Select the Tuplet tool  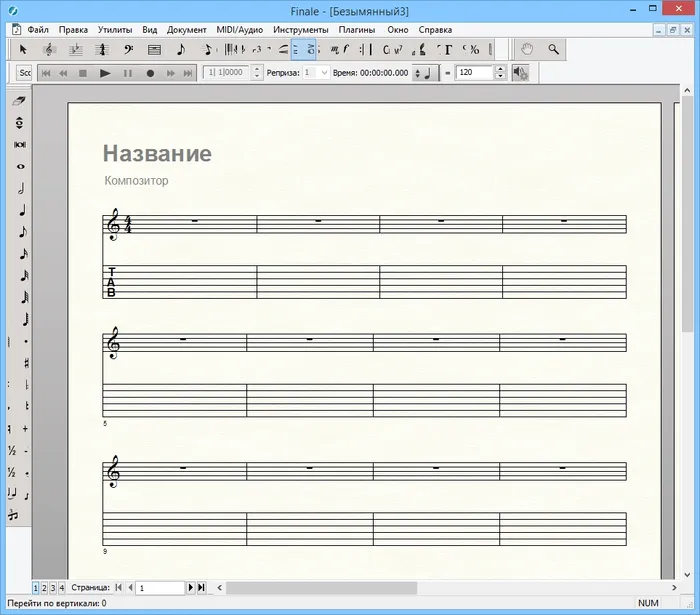(x=260, y=50)
